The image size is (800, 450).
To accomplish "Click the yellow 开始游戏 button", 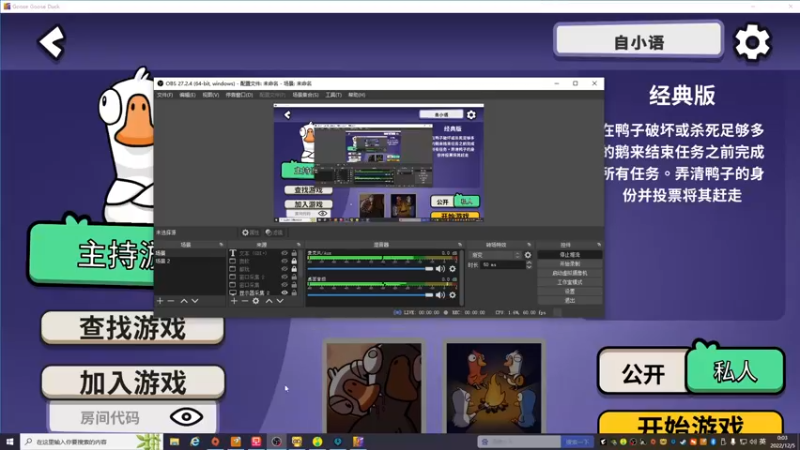I will (690, 424).
